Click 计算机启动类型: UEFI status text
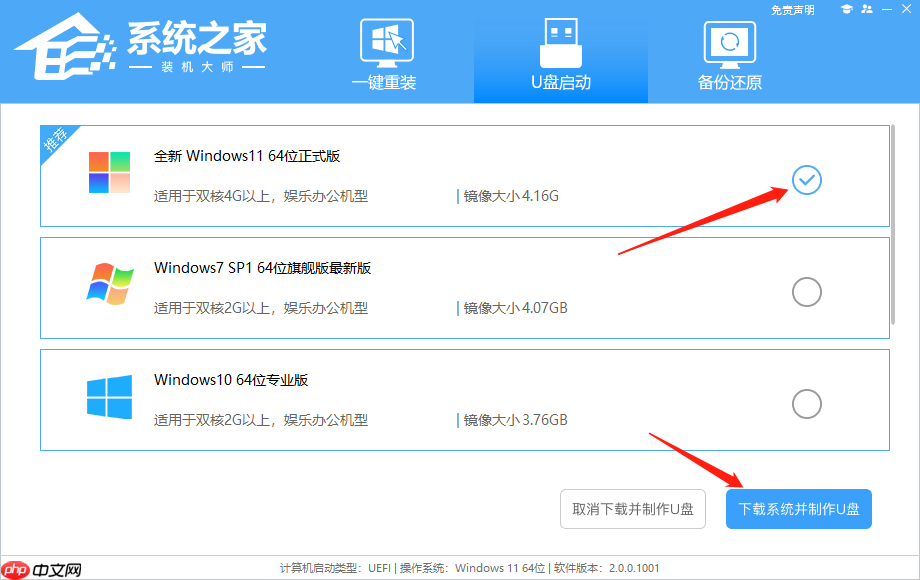 (x=335, y=568)
